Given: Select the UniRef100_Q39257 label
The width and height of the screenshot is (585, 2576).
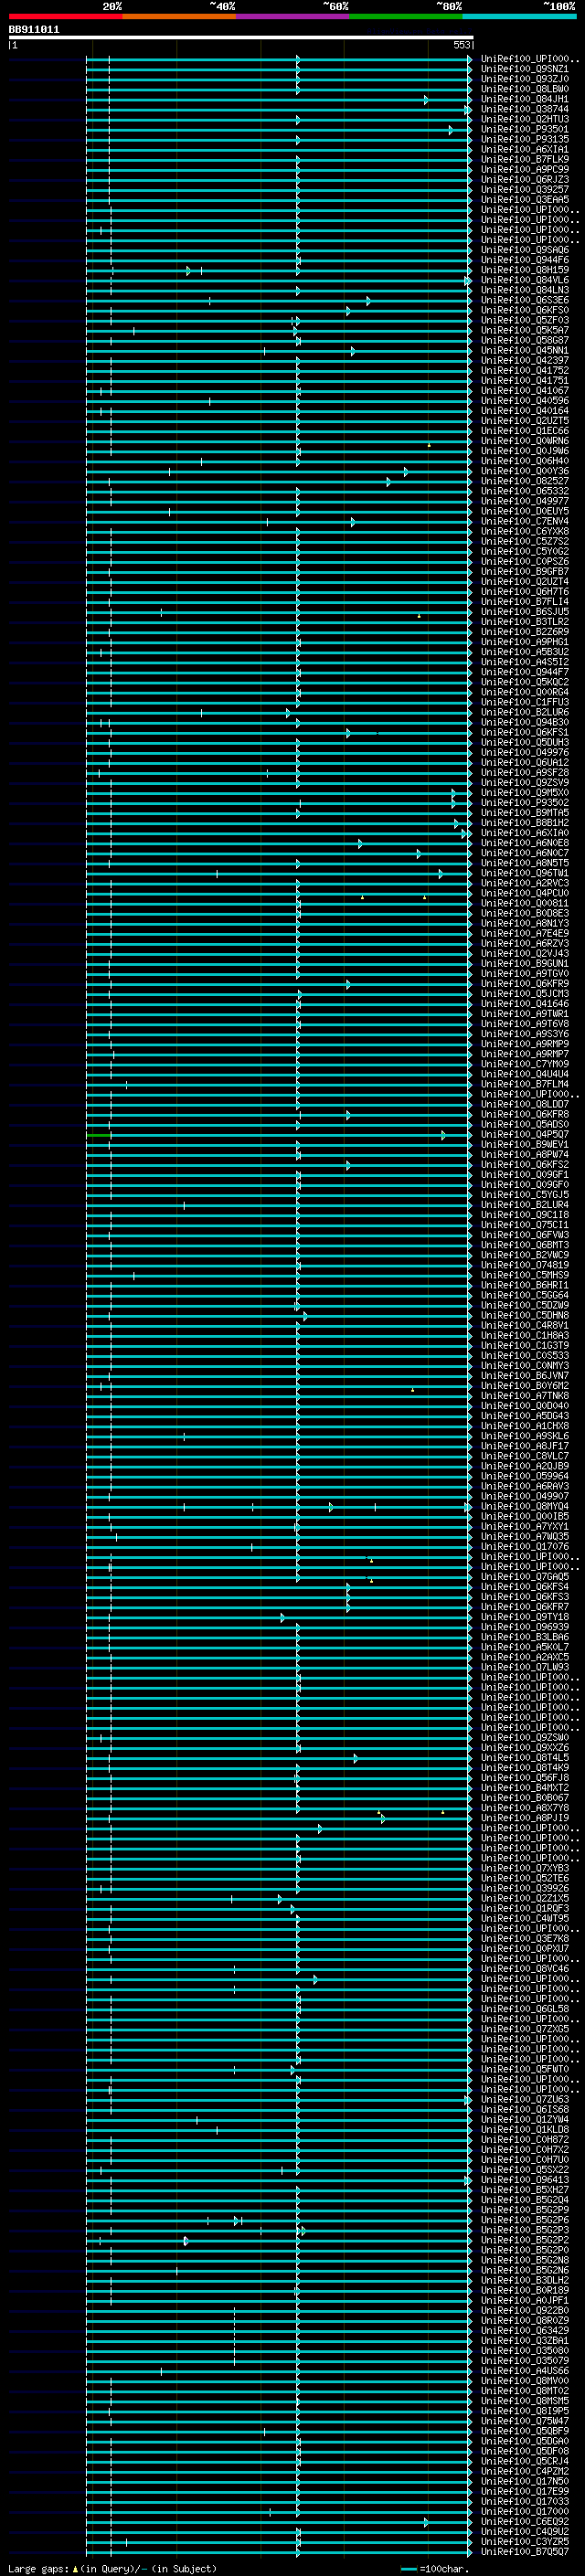Looking at the screenshot, I should click(525, 189).
